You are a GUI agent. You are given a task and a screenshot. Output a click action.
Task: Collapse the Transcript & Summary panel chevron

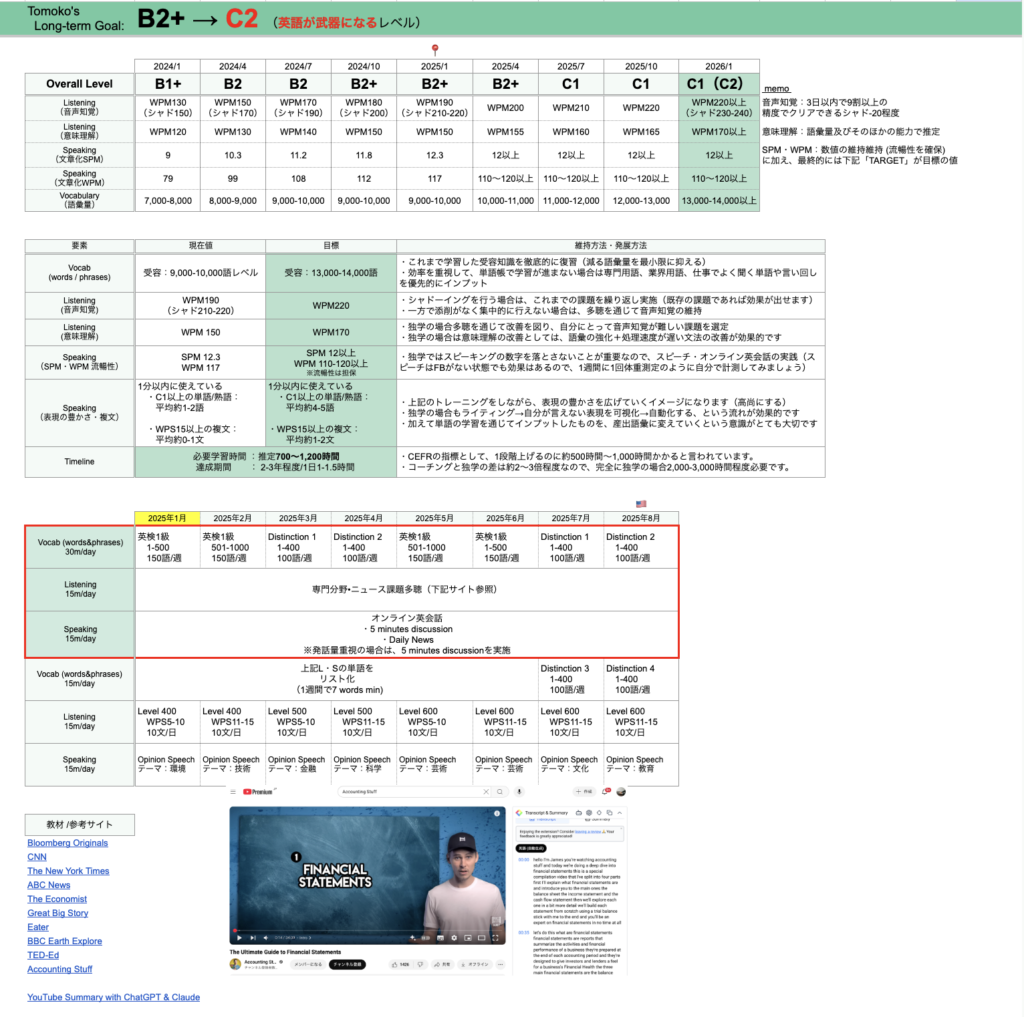click(619, 812)
